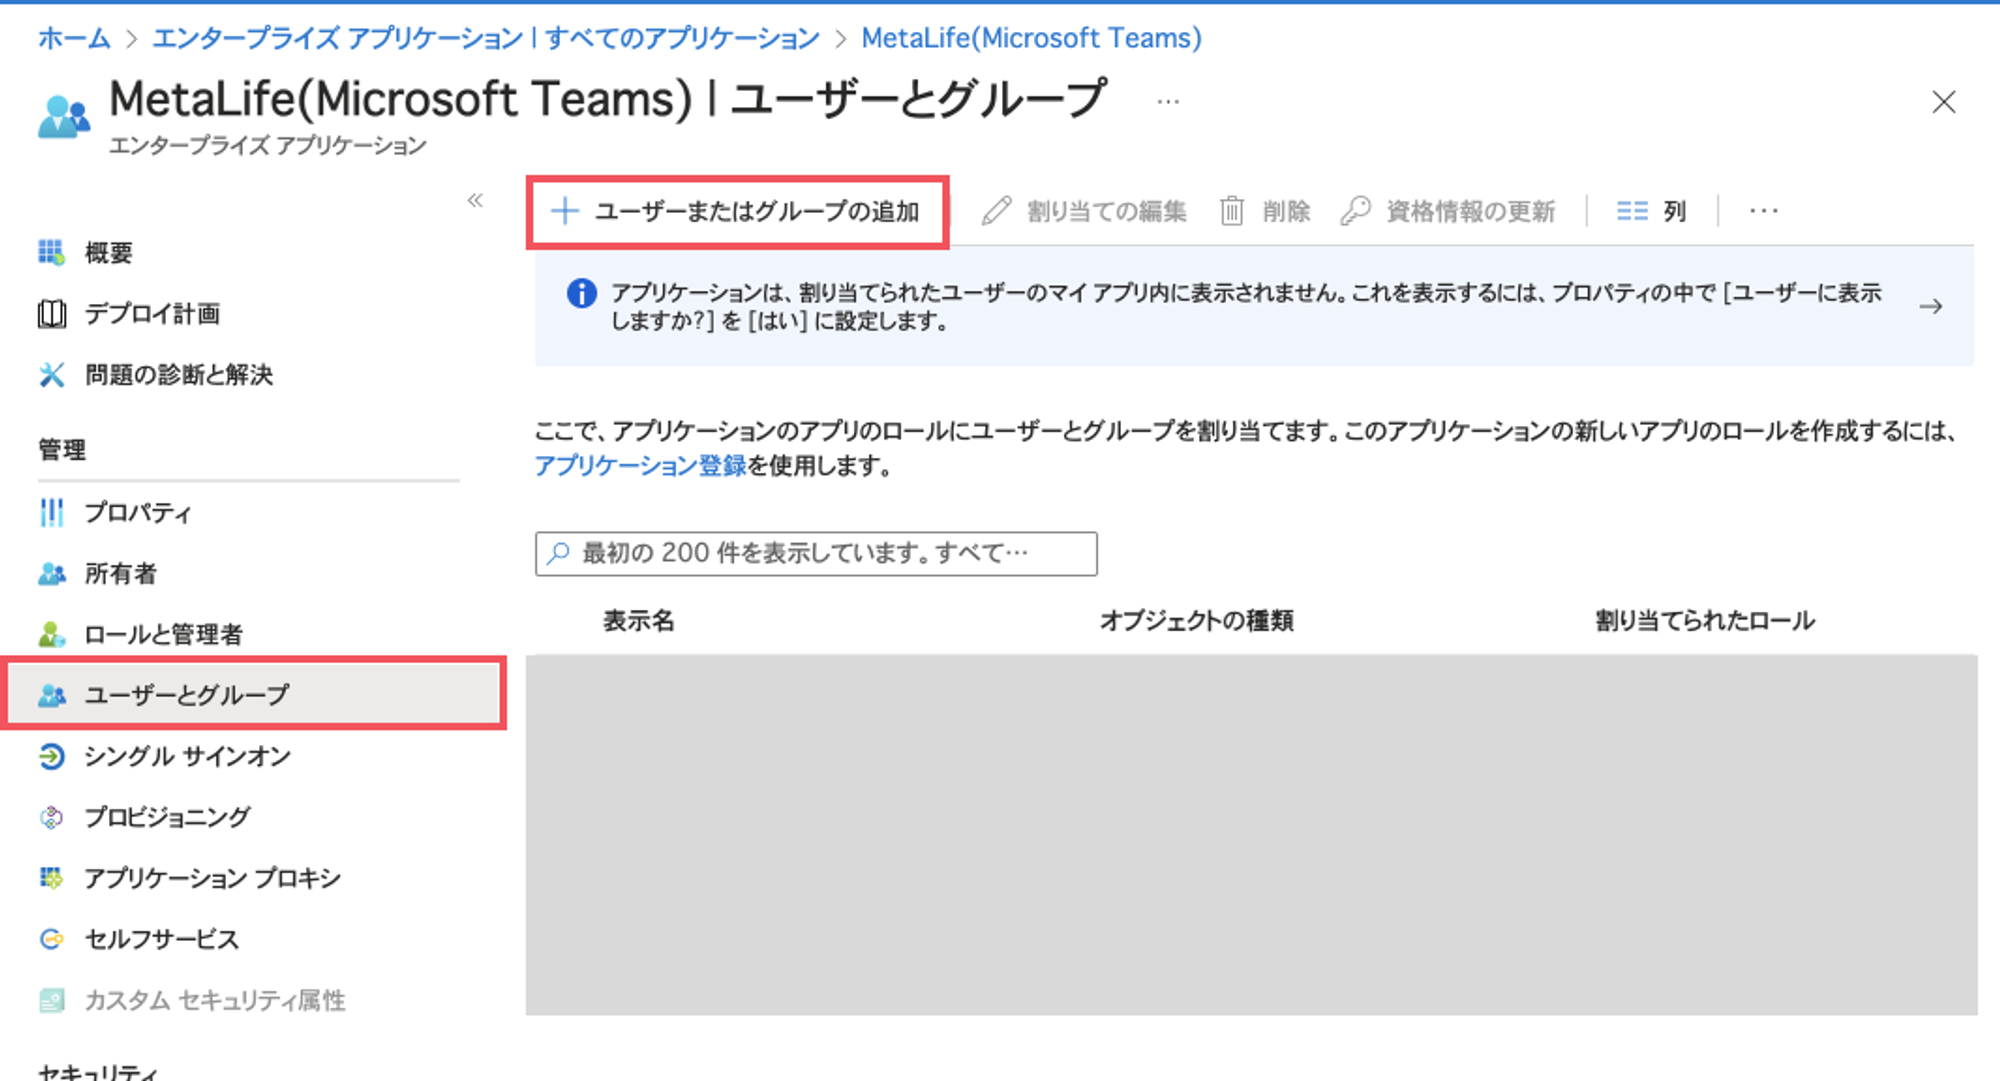This screenshot has height=1081, width=2000.
Task: Open the toolbar overflow ellipsis menu
Action: tap(1764, 211)
